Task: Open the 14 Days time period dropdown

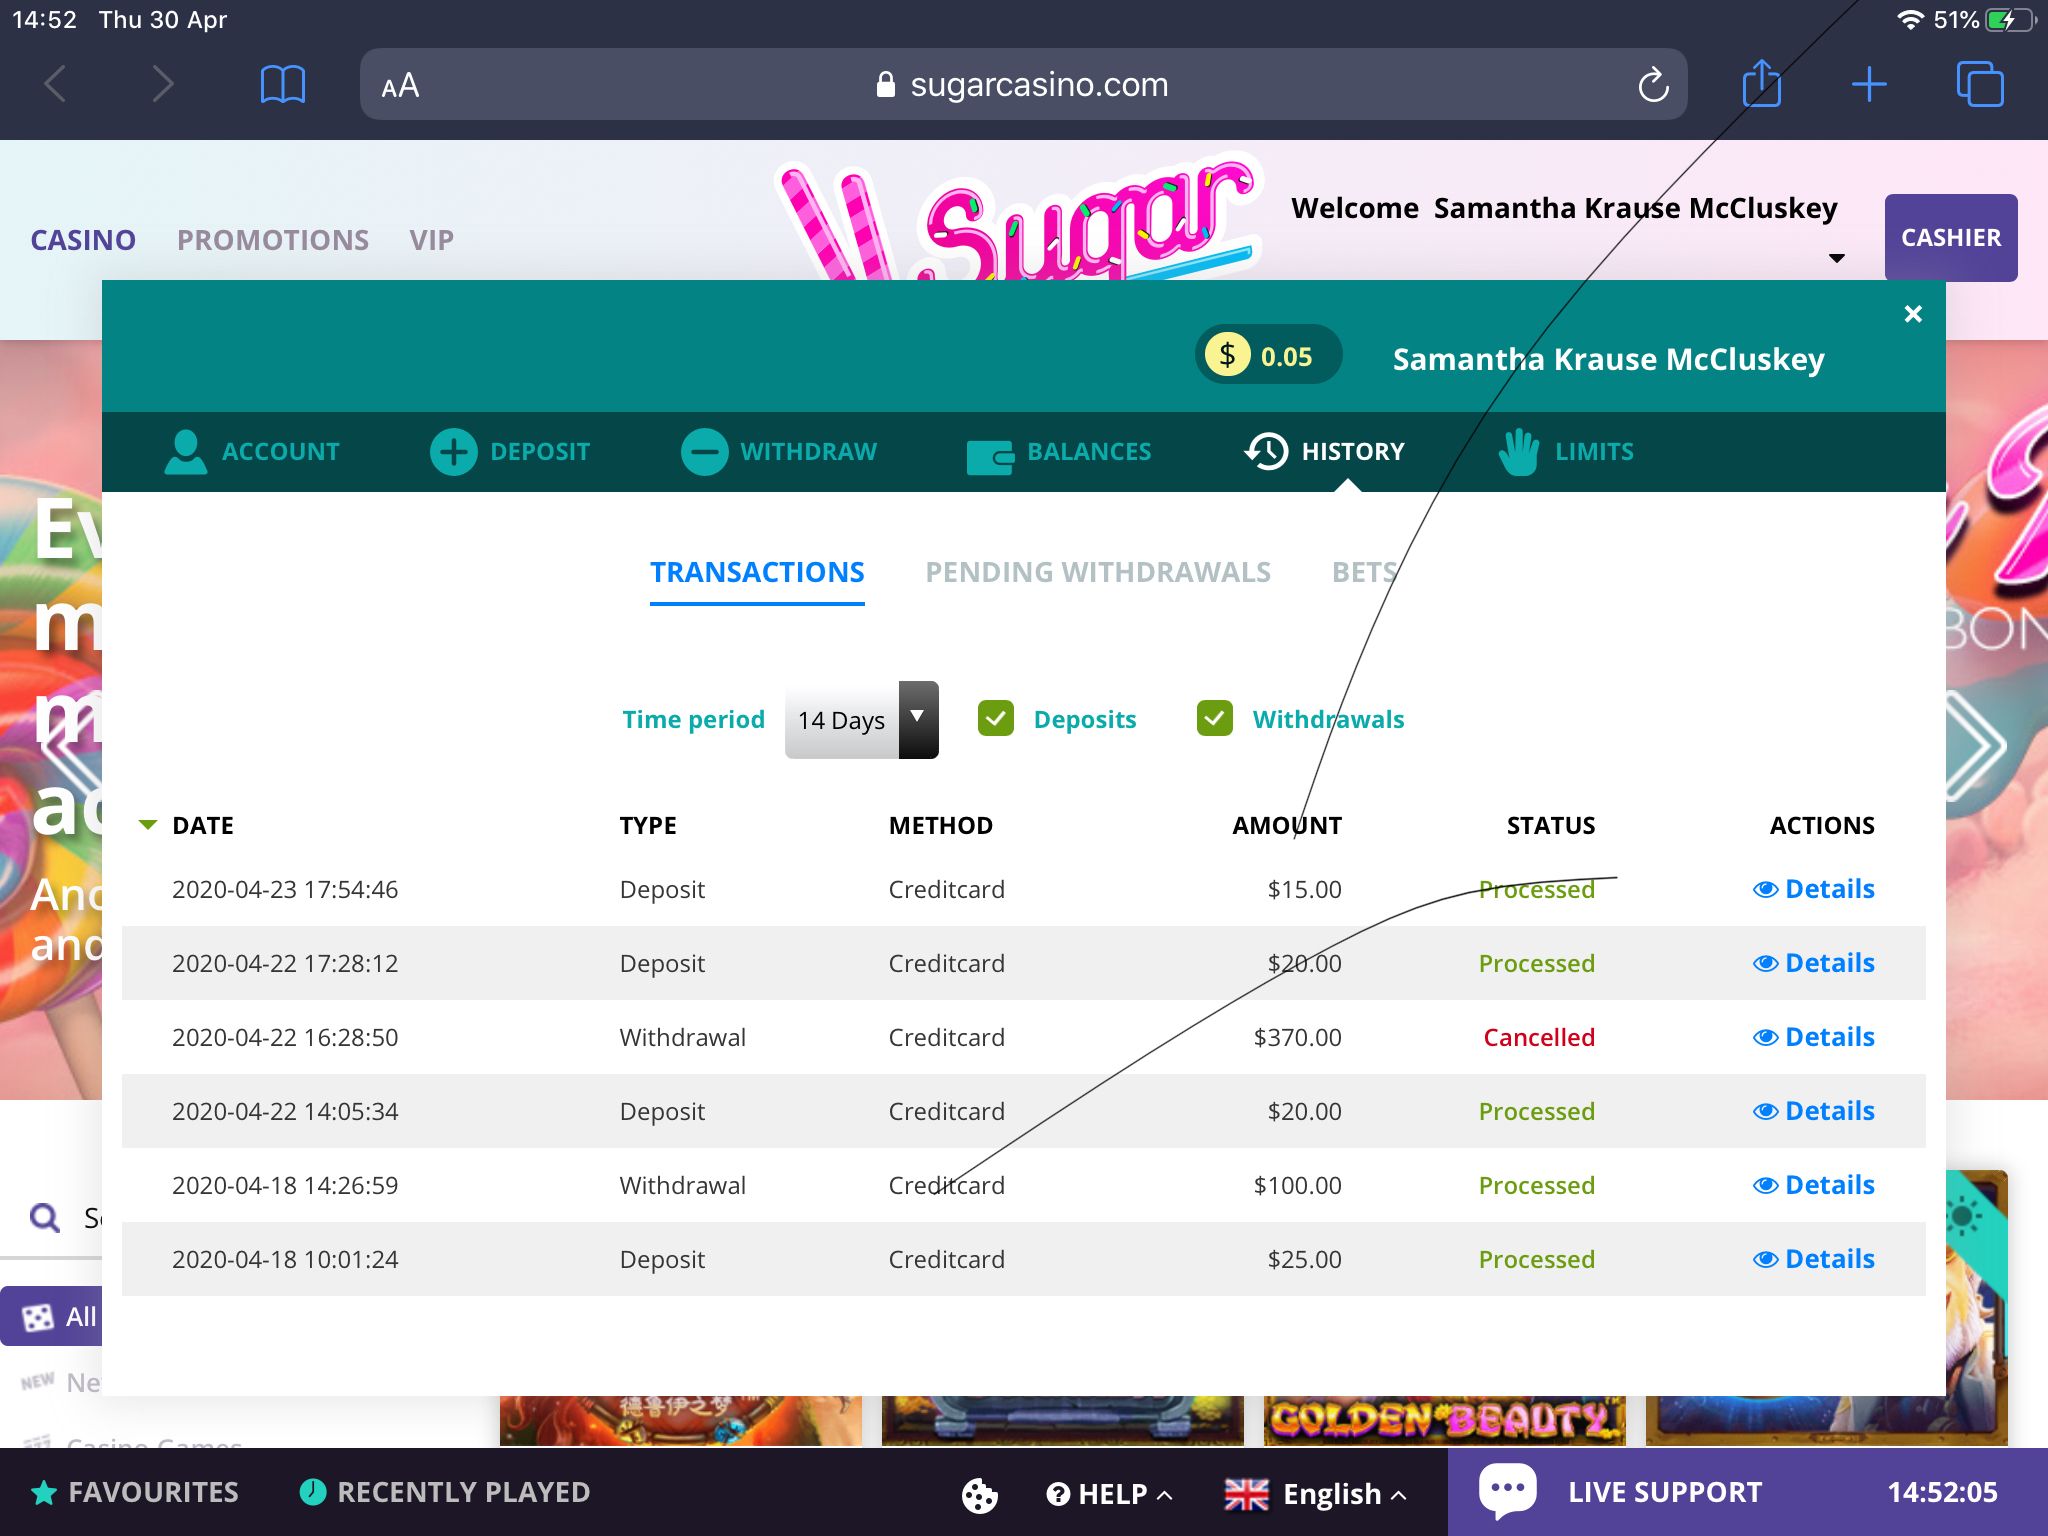Action: [x=861, y=720]
